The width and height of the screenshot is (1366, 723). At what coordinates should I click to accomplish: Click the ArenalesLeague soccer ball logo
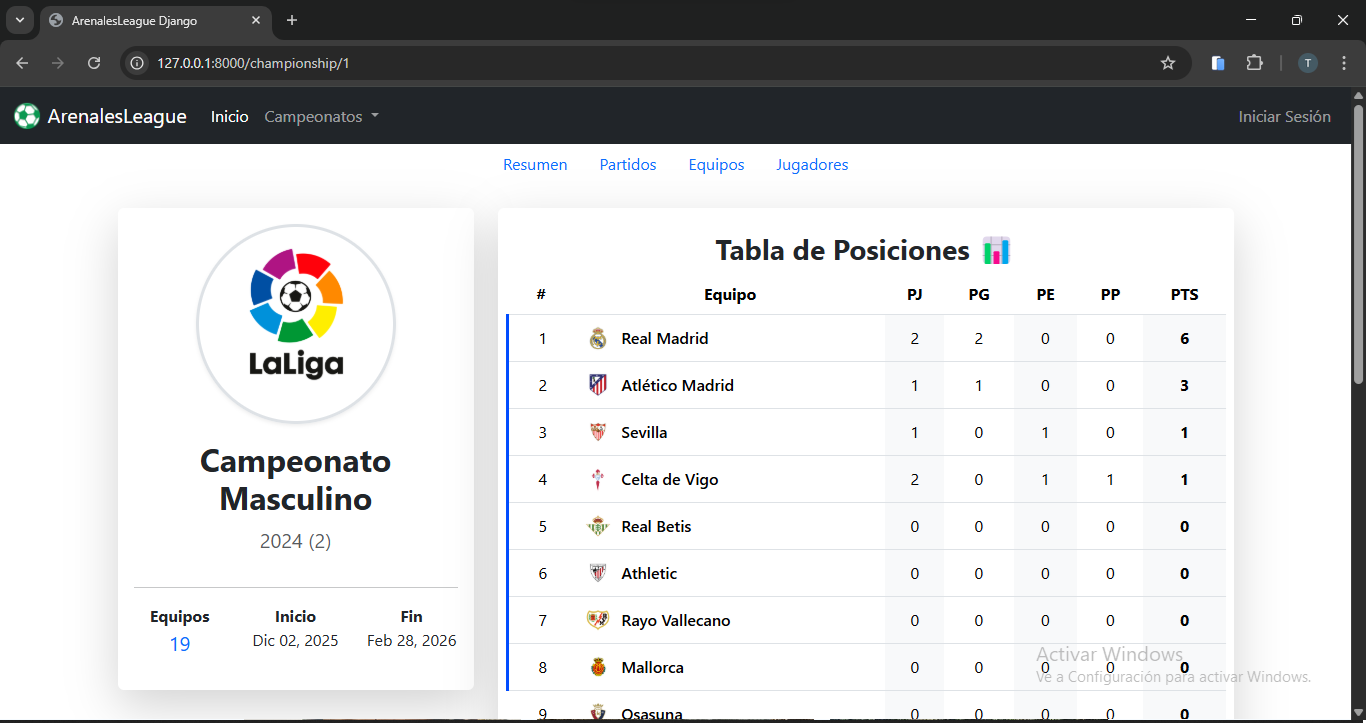click(27, 117)
